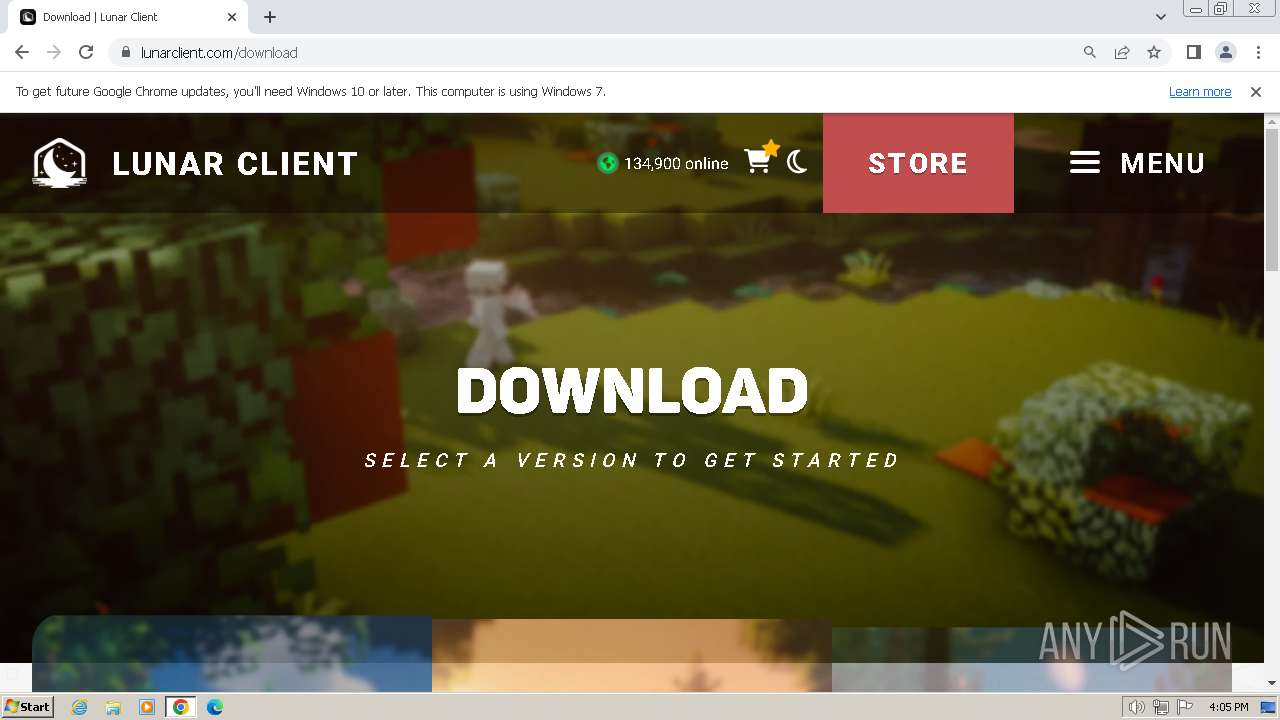This screenshot has width=1280, height=720.
Task: Click the padlock site info icon
Action: 126,52
